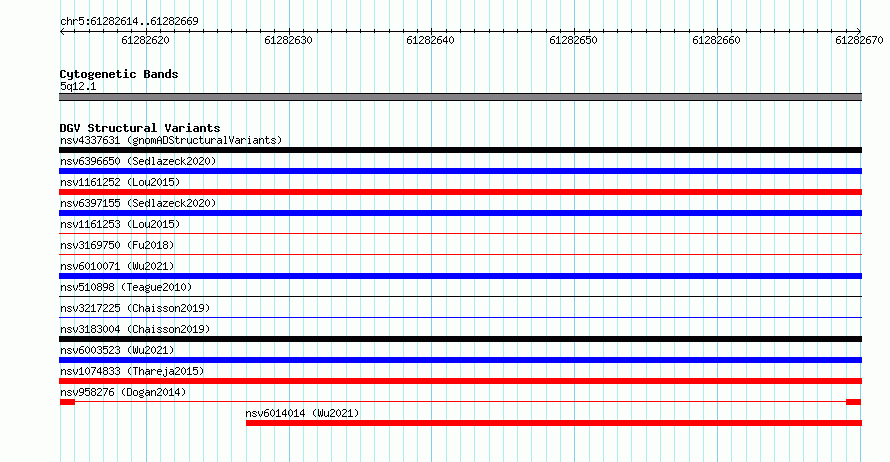890x462 pixels.
Task: Click ruler position 61282620
Action: pos(145,40)
